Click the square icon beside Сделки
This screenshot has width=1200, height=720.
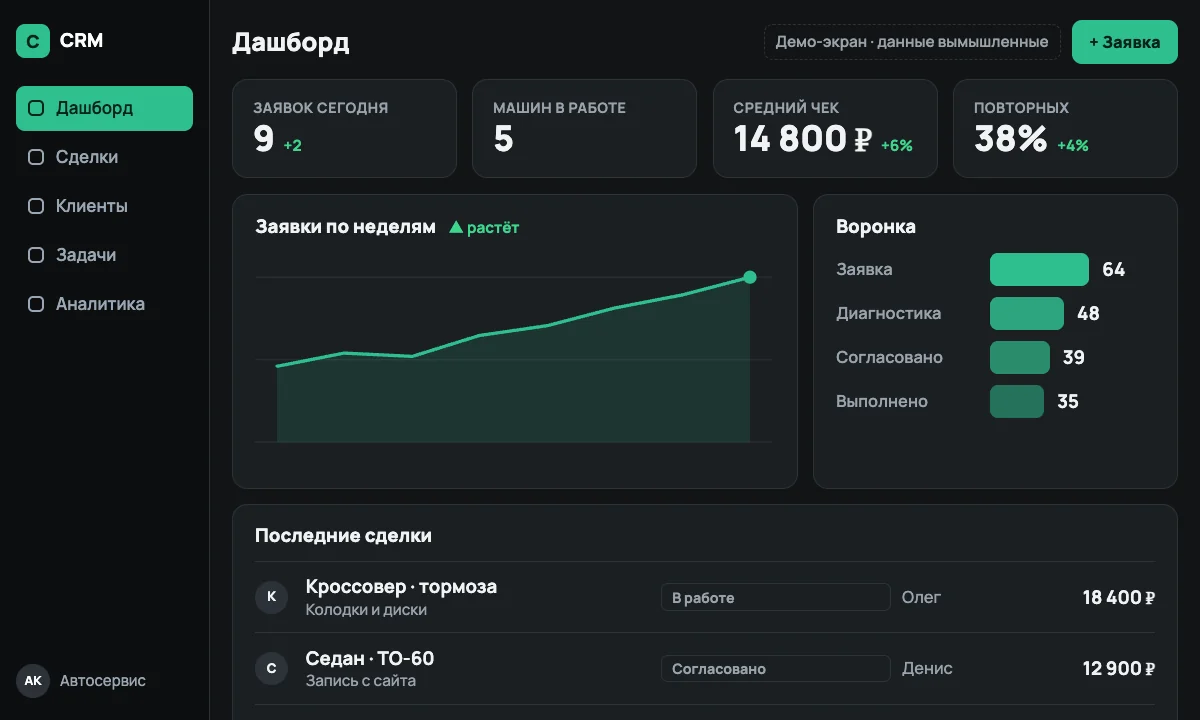(36, 157)
